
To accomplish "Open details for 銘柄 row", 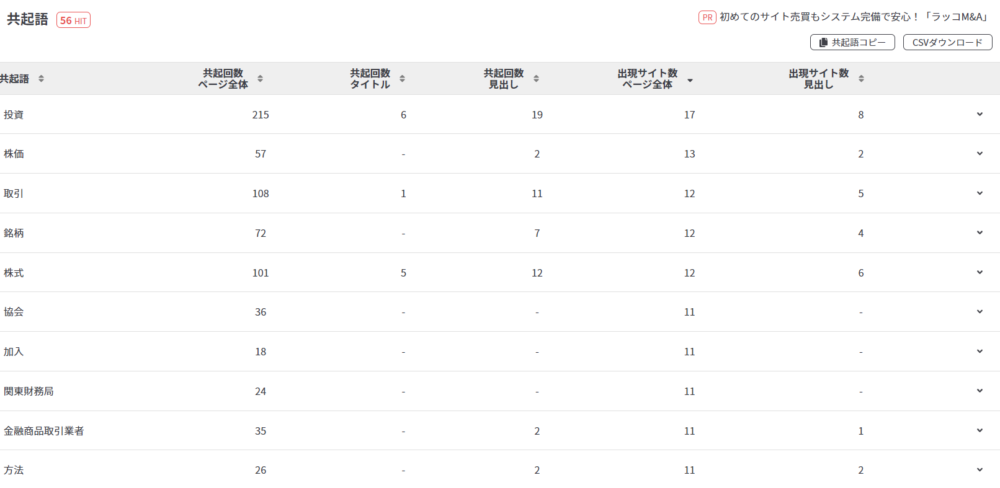I will [980, 233].
